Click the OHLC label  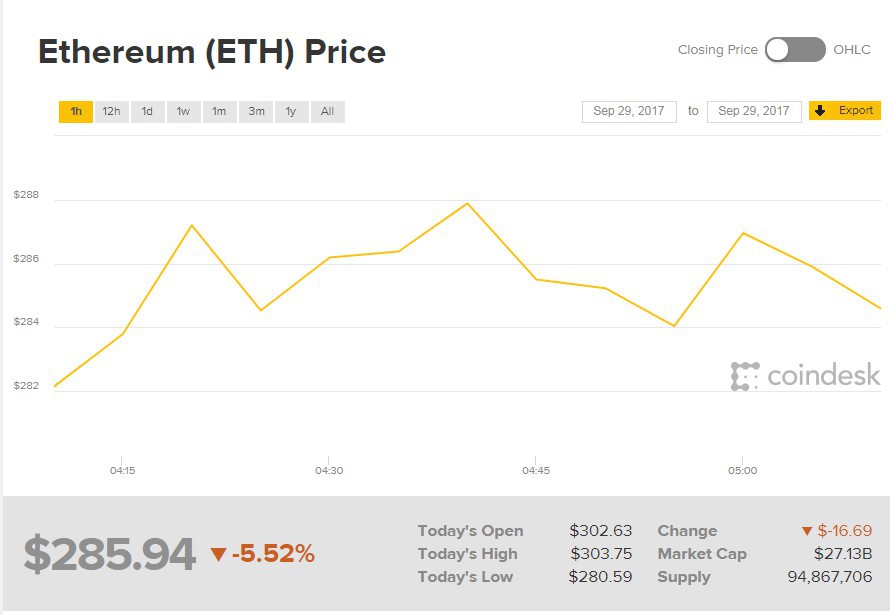(852, 50)
